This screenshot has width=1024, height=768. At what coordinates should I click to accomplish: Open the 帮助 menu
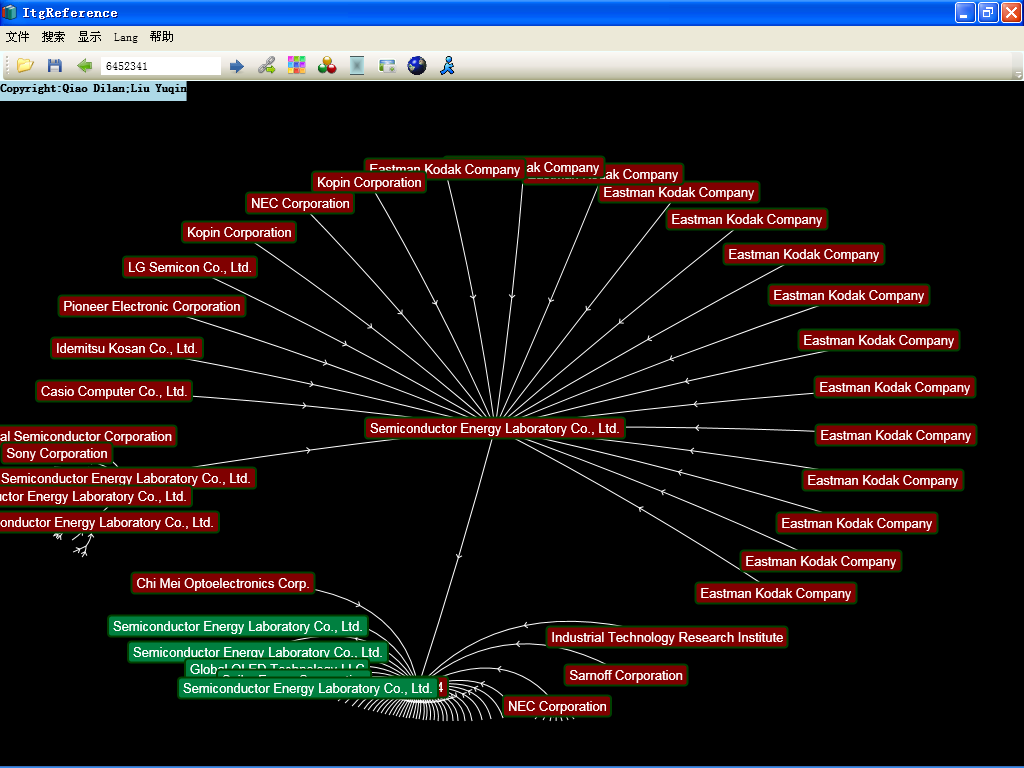(161, 37)
